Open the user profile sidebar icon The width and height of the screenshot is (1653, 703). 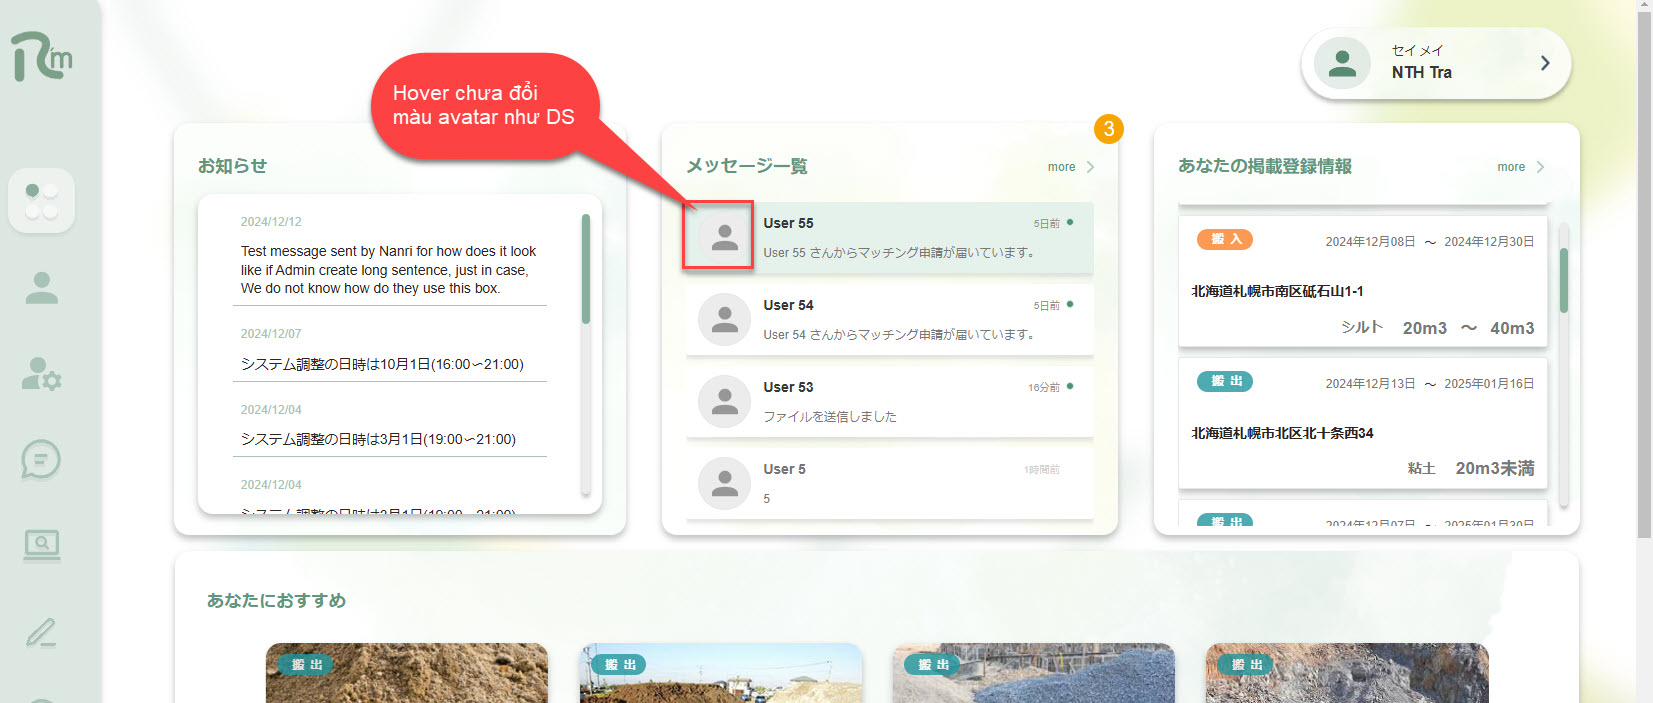tap(41, 288)
